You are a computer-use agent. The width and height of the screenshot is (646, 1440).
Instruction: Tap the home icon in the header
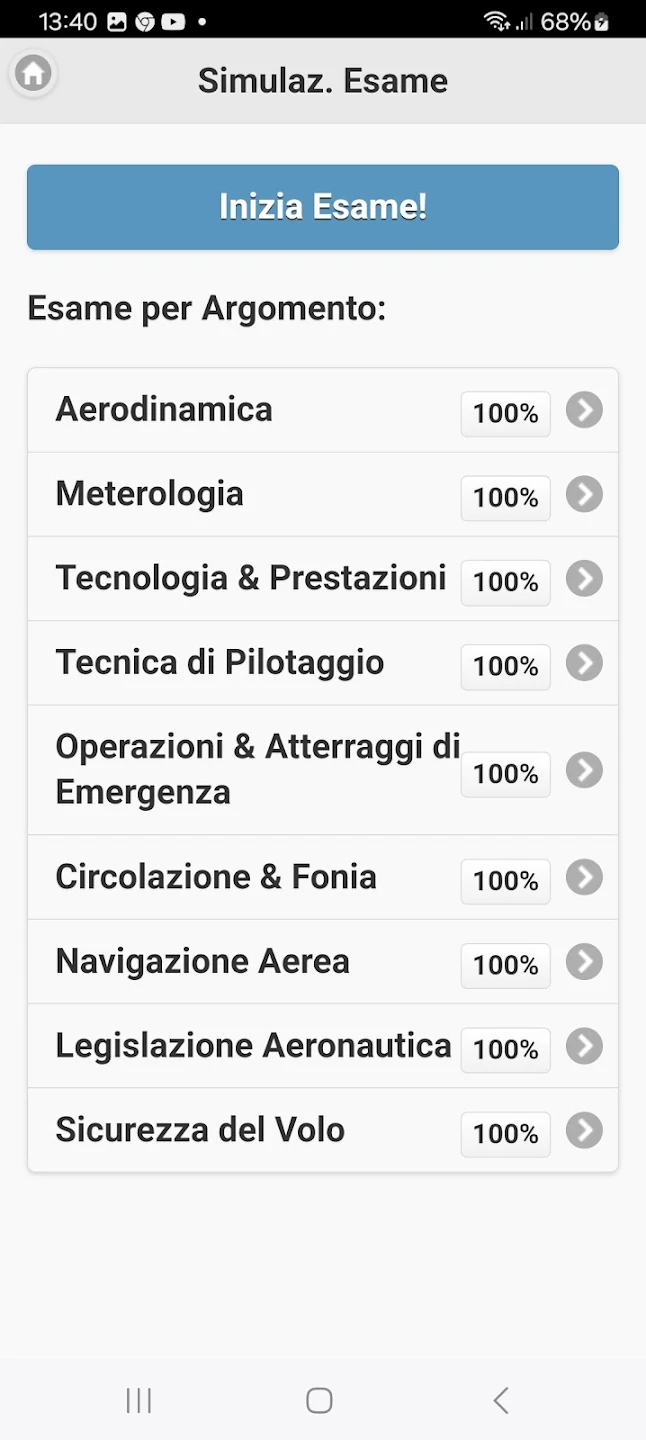(x=33, y=73)
